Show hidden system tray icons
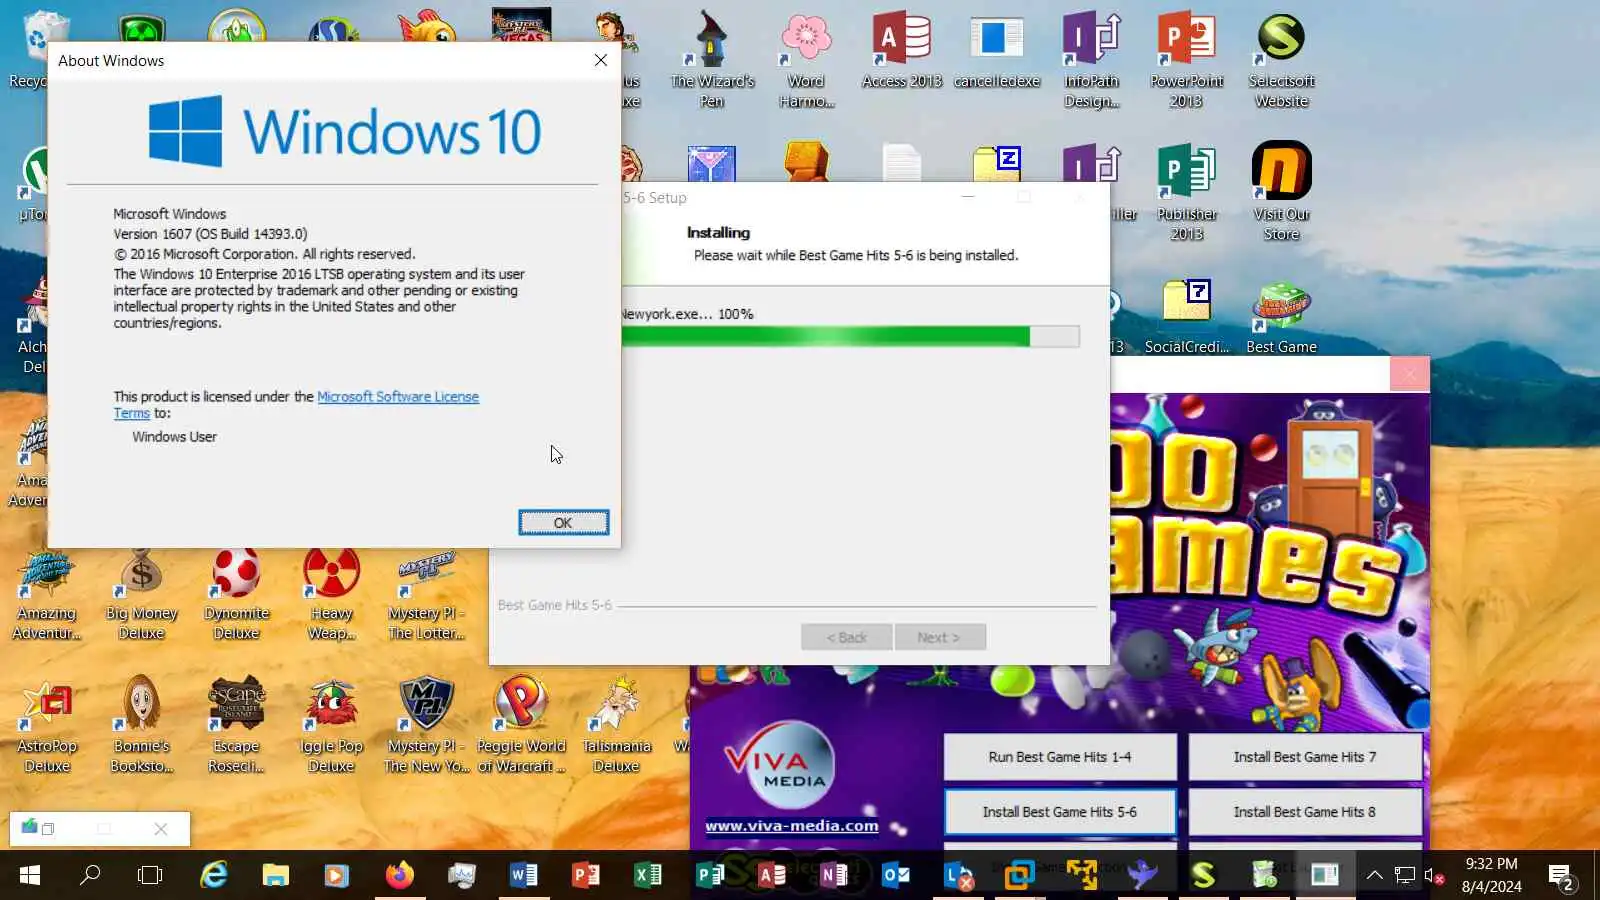 (1375, 876)
